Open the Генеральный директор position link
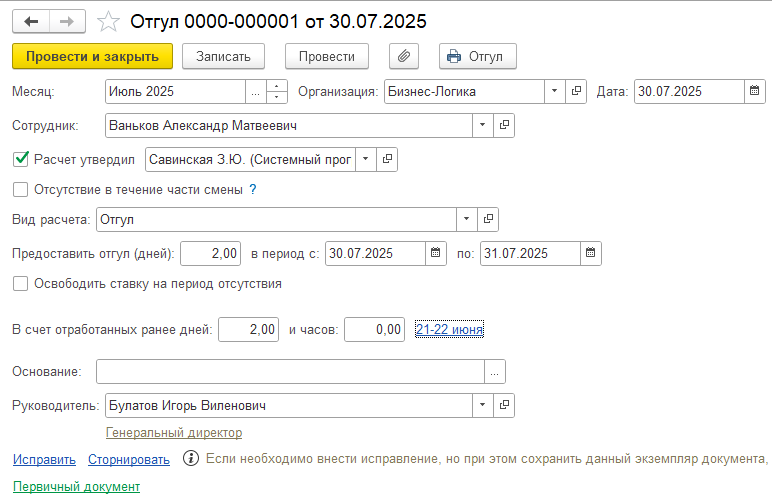 click(x=174, y=433)
